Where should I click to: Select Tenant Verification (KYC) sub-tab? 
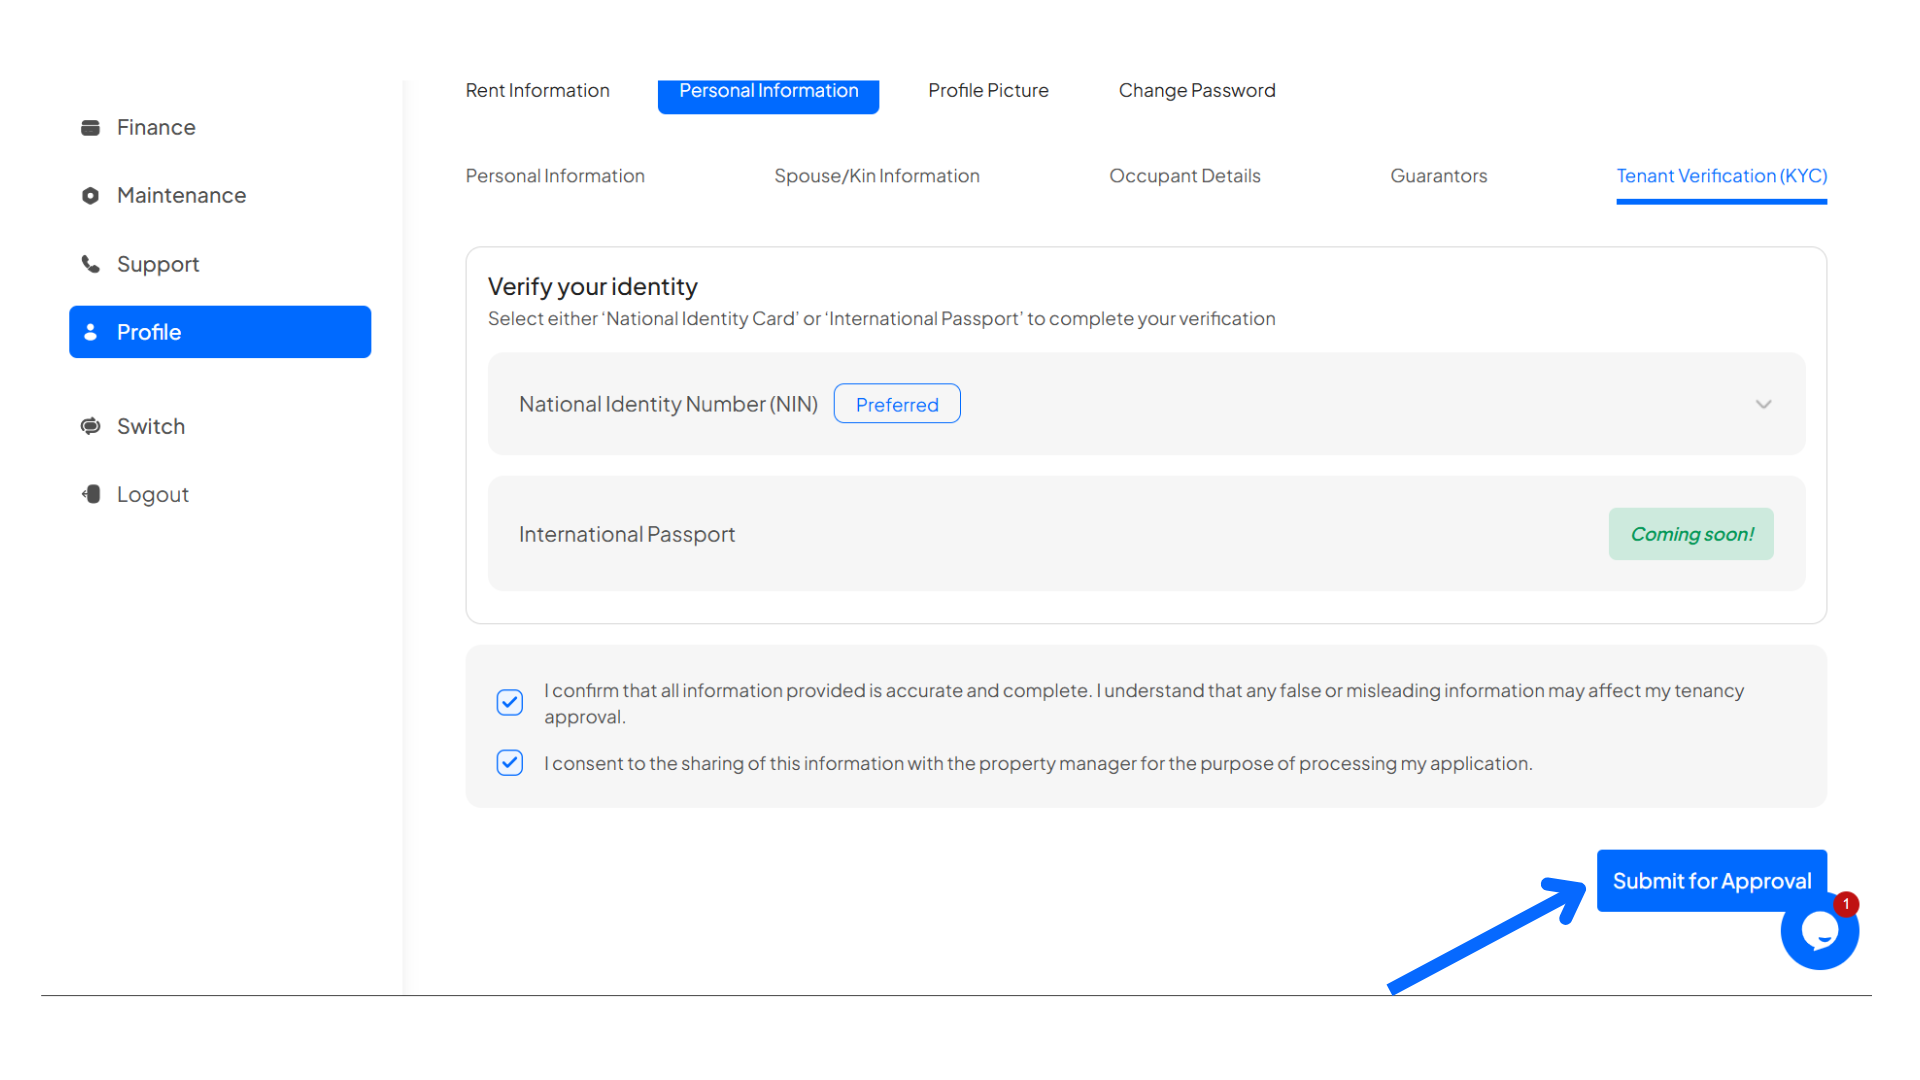pyautogui.click(x=1721, y=176)
